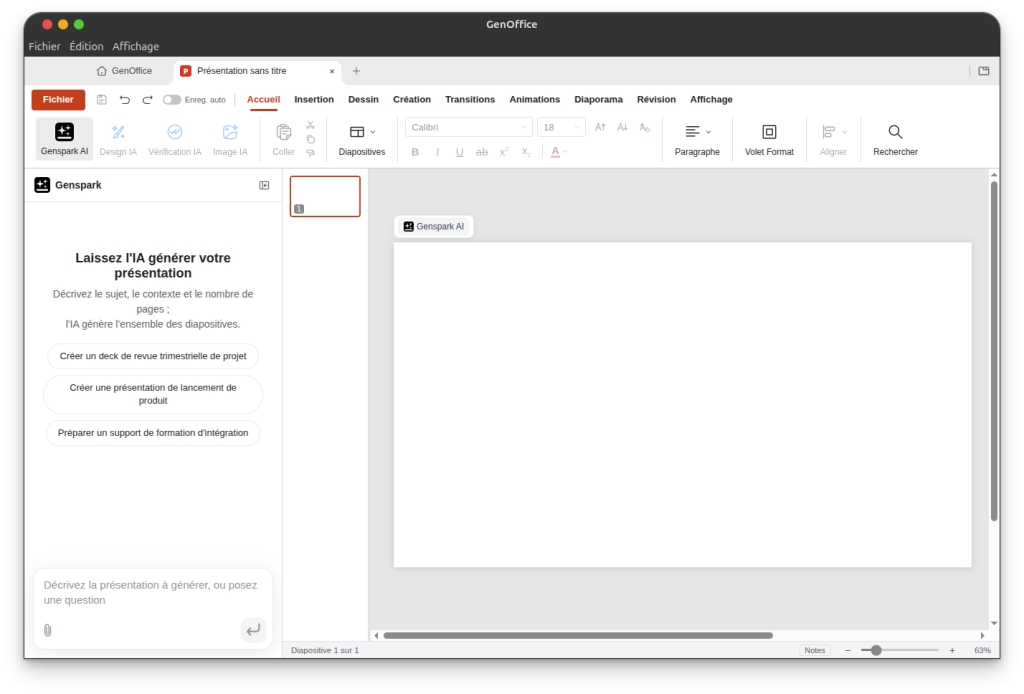Expand the font color dropdown arrow
The width and height of the screenshot is (1024, 694).
click(x=566, y=152)
